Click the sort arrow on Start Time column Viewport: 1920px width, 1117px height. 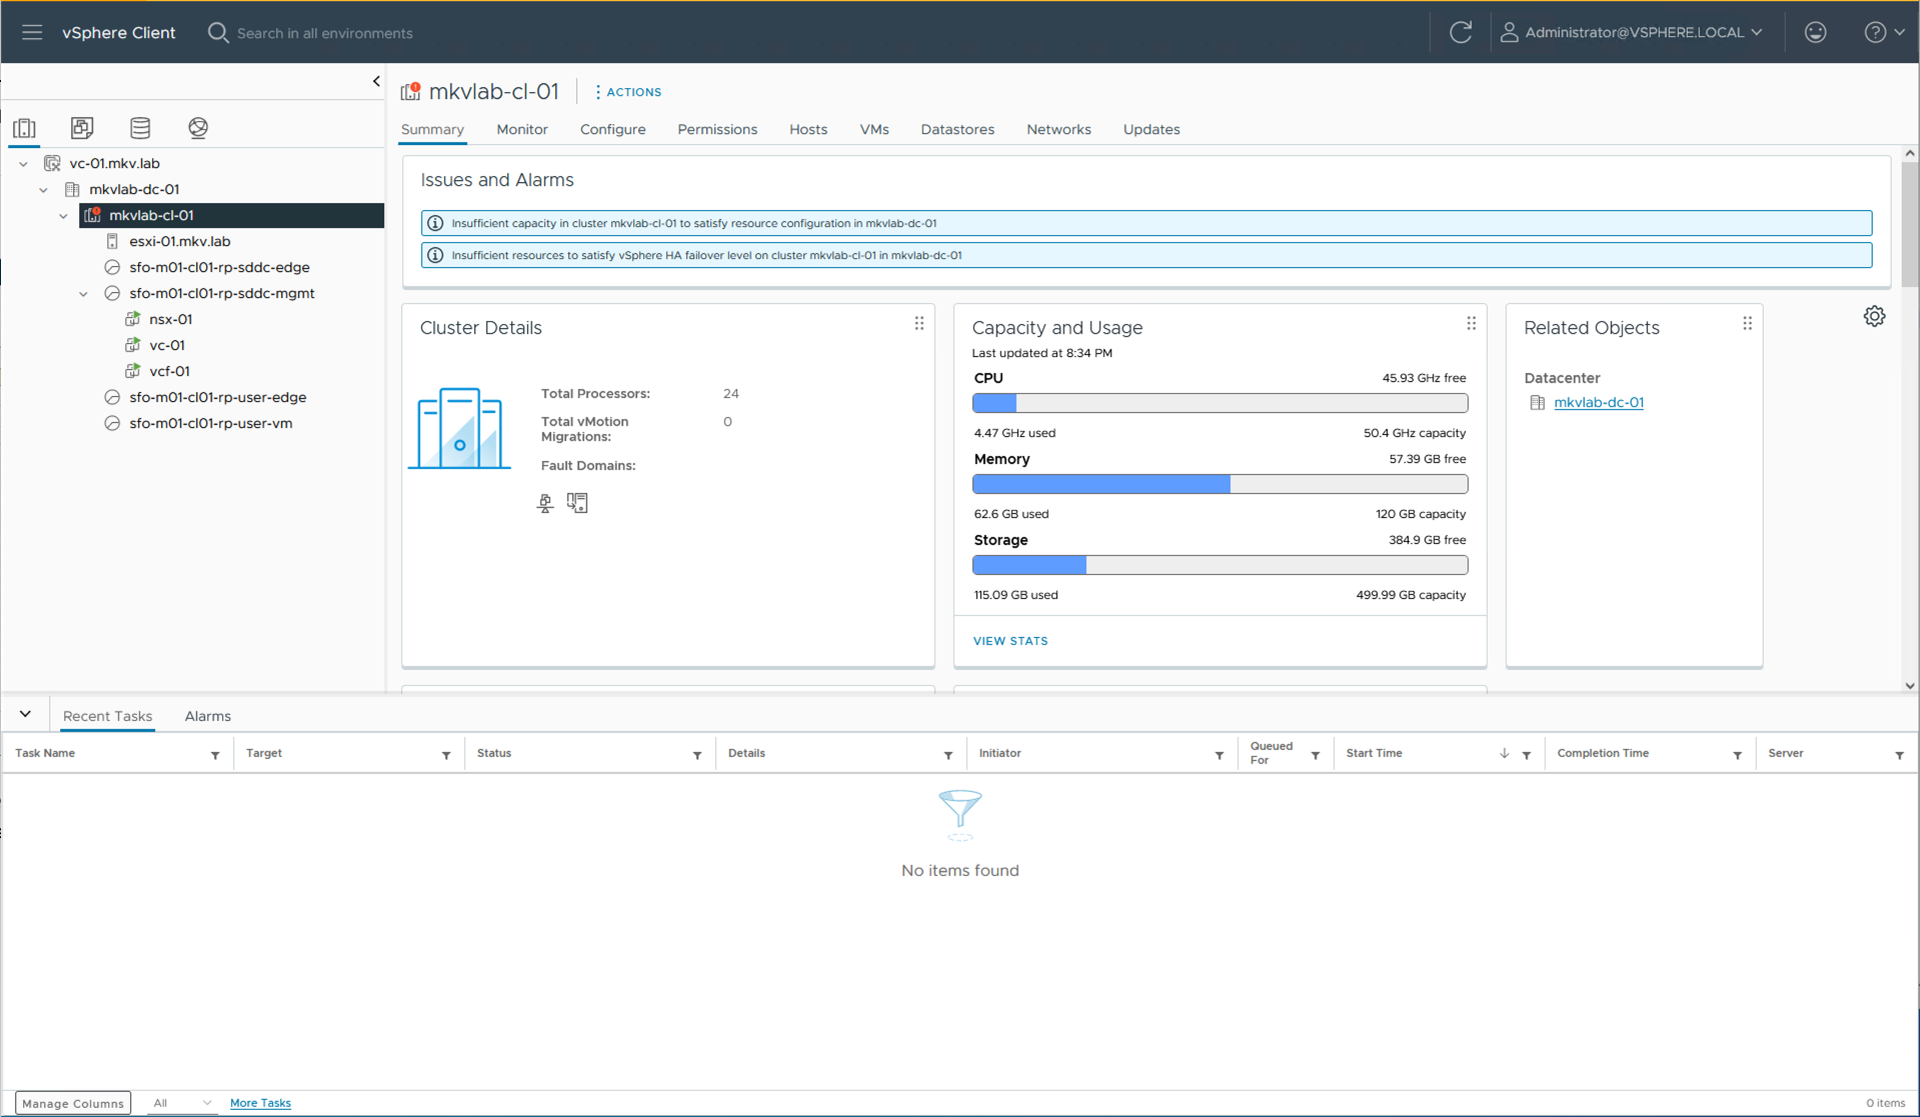[x=1502, y=755]
